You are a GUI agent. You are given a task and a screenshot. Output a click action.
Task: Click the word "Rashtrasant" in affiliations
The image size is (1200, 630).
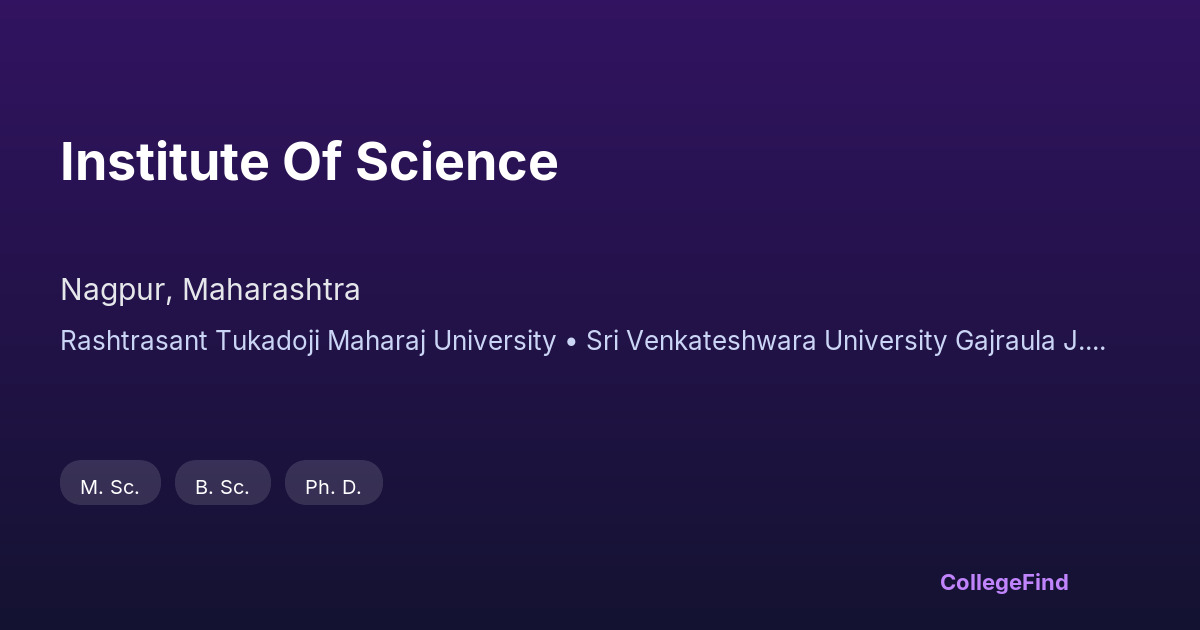(122, 341)
